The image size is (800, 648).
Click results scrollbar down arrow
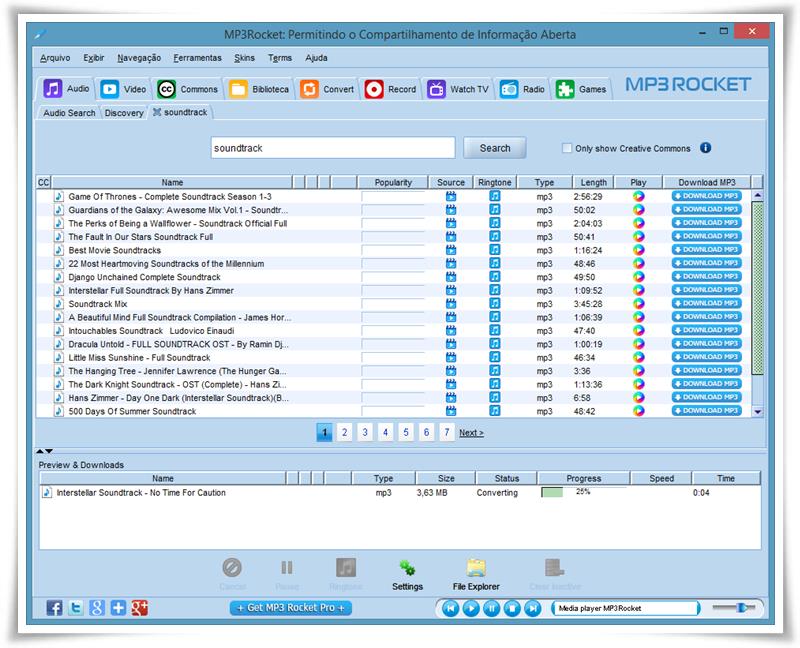click(758, 411)
